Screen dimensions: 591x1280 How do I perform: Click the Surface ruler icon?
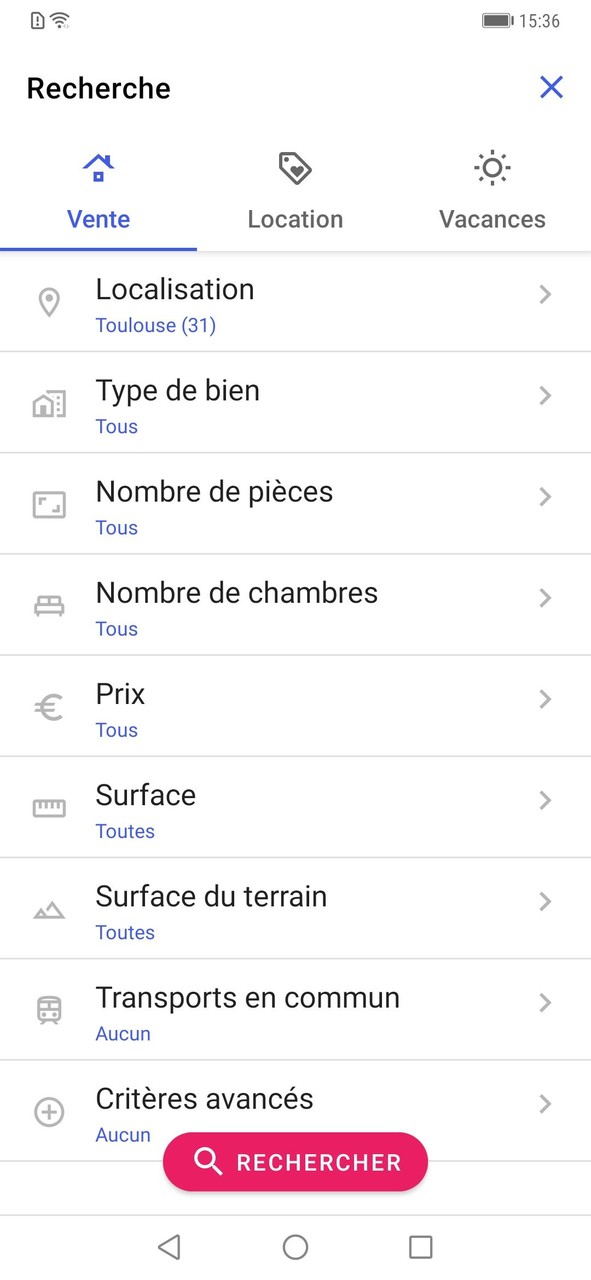[48, 807]
